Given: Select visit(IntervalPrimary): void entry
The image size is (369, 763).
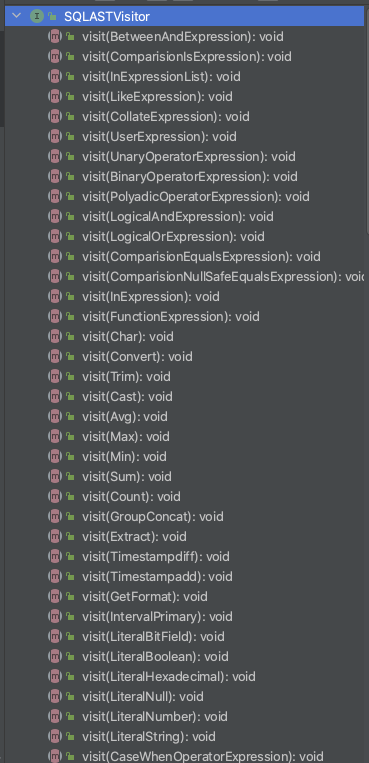Looking at the screenshot, I should point(157,616).
